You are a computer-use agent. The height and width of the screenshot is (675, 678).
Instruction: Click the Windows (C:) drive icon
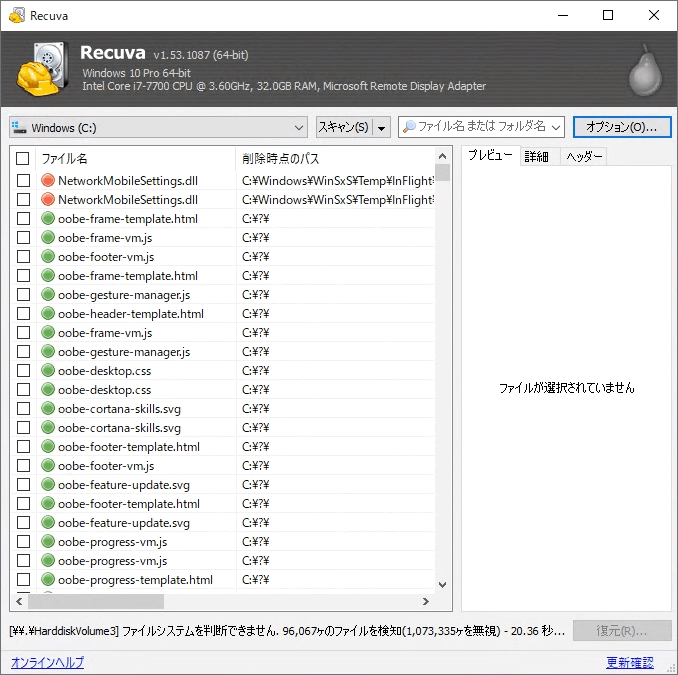tap(20, 128)
